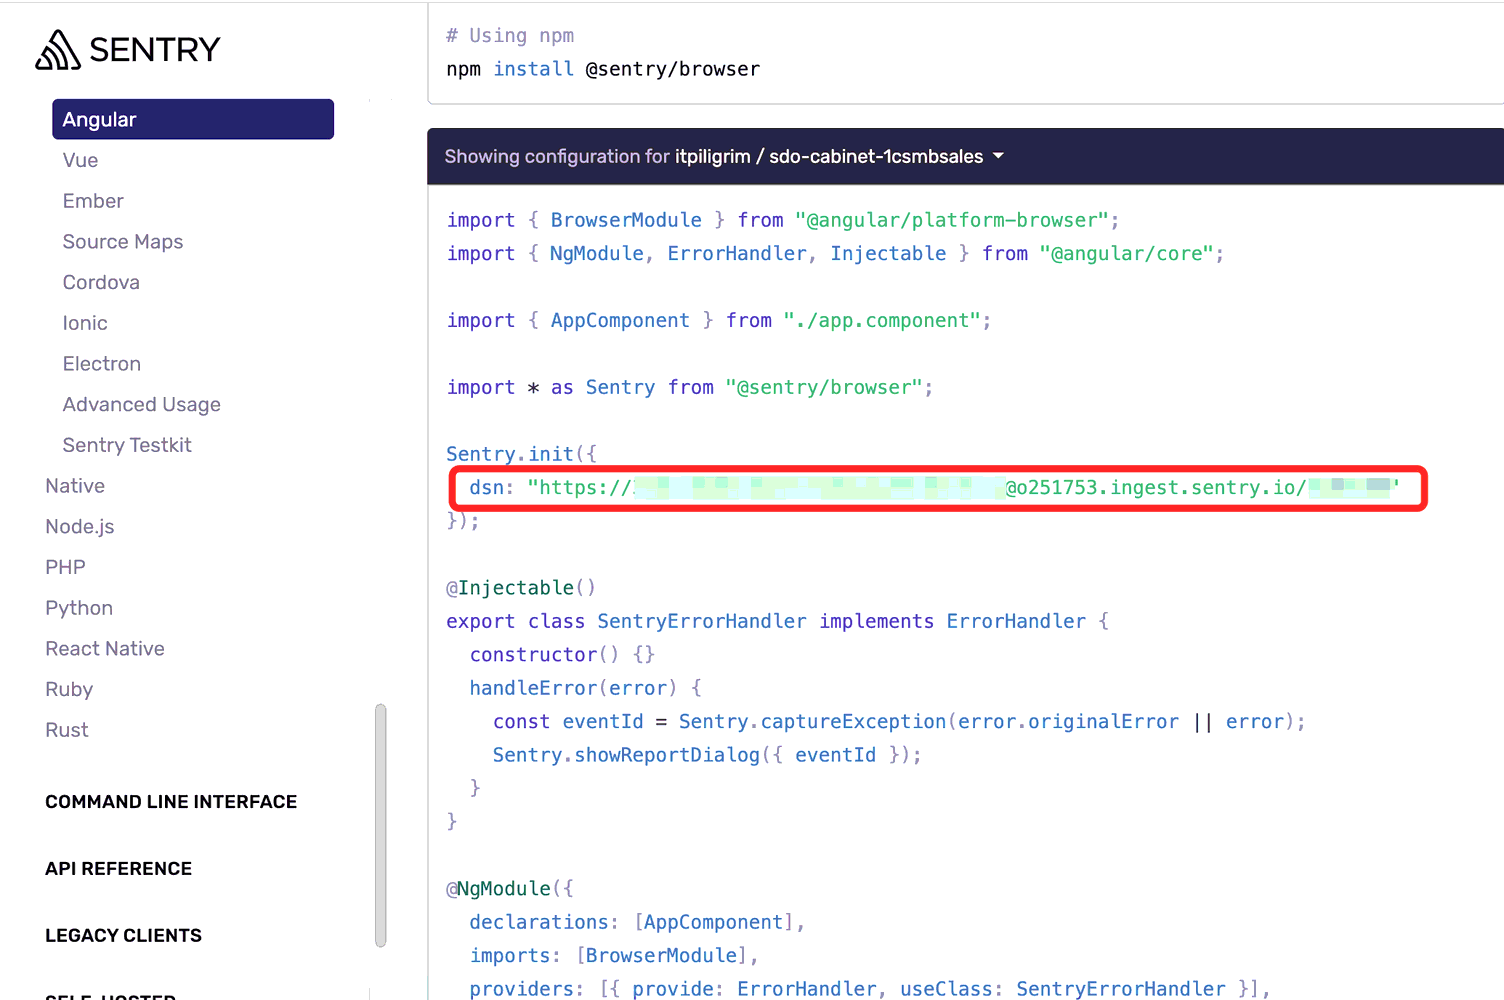Click the sidebar scrollbar thumb

click(x=380, y=825)
